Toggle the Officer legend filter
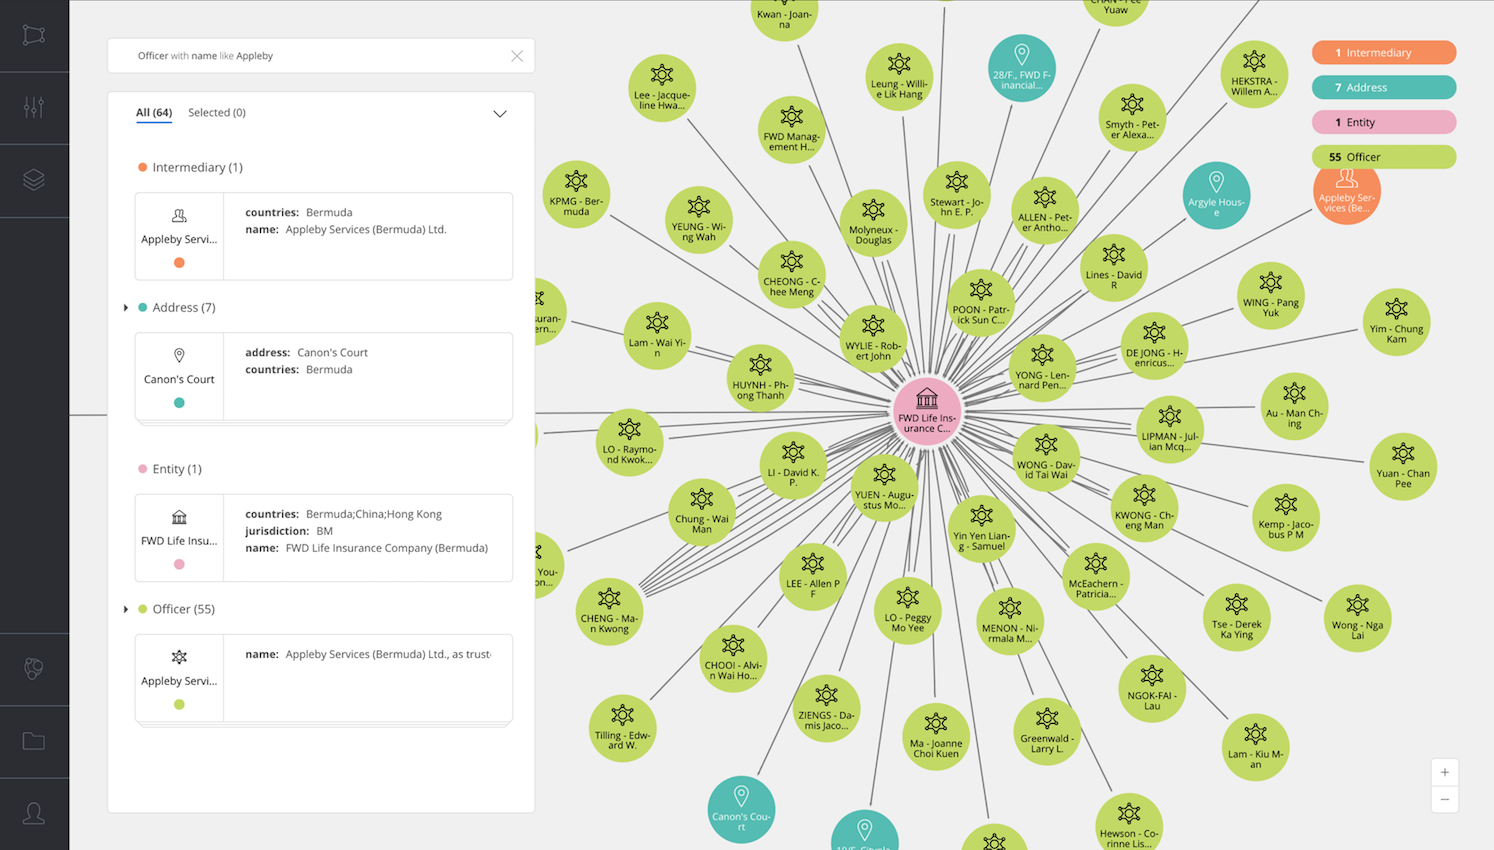 tap(1384, 157)
